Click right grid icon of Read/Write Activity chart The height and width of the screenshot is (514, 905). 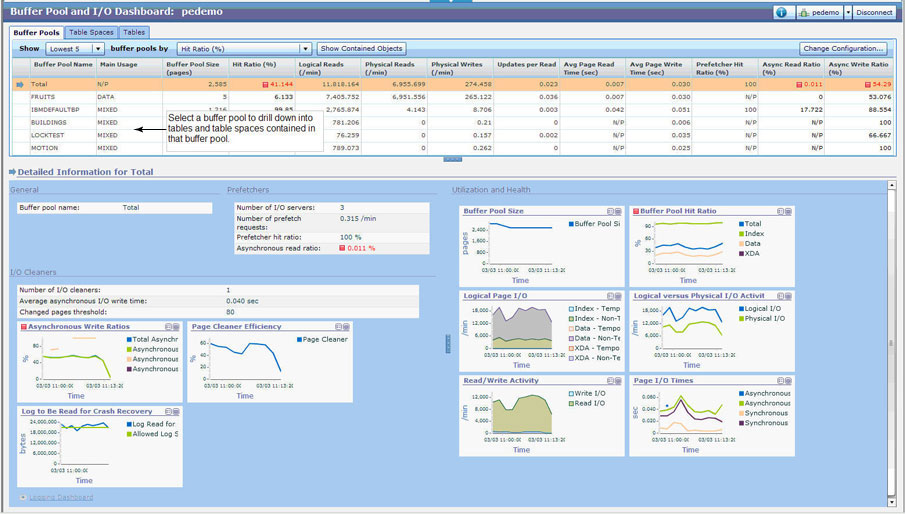(x=618, y=381)
